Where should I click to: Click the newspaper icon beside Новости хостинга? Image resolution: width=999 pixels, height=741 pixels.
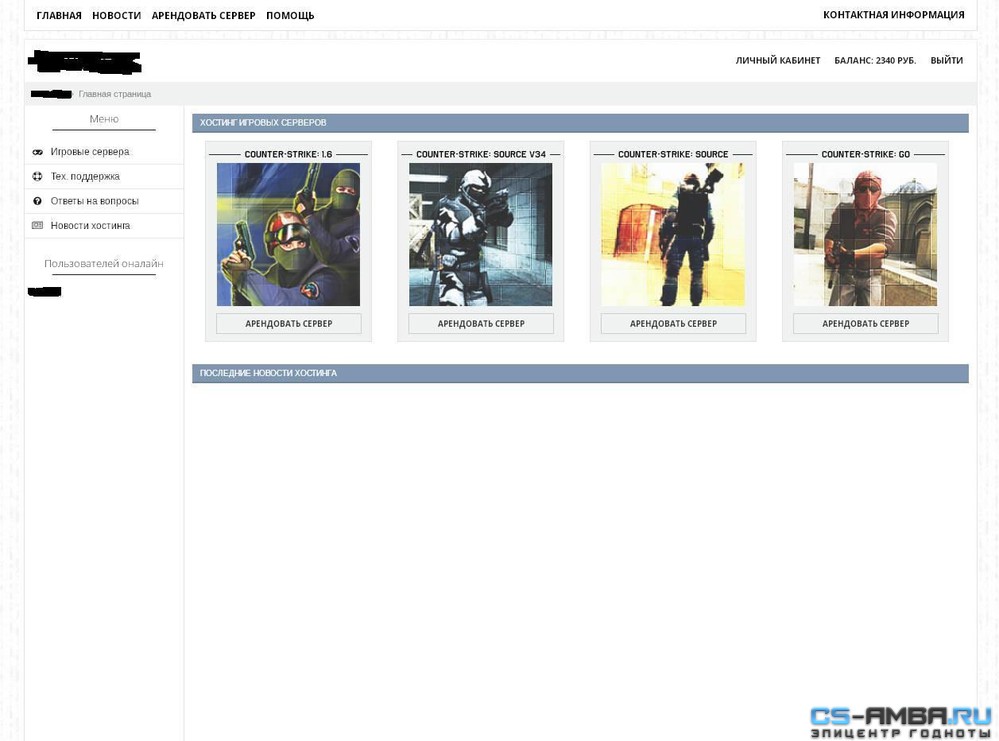38,226
